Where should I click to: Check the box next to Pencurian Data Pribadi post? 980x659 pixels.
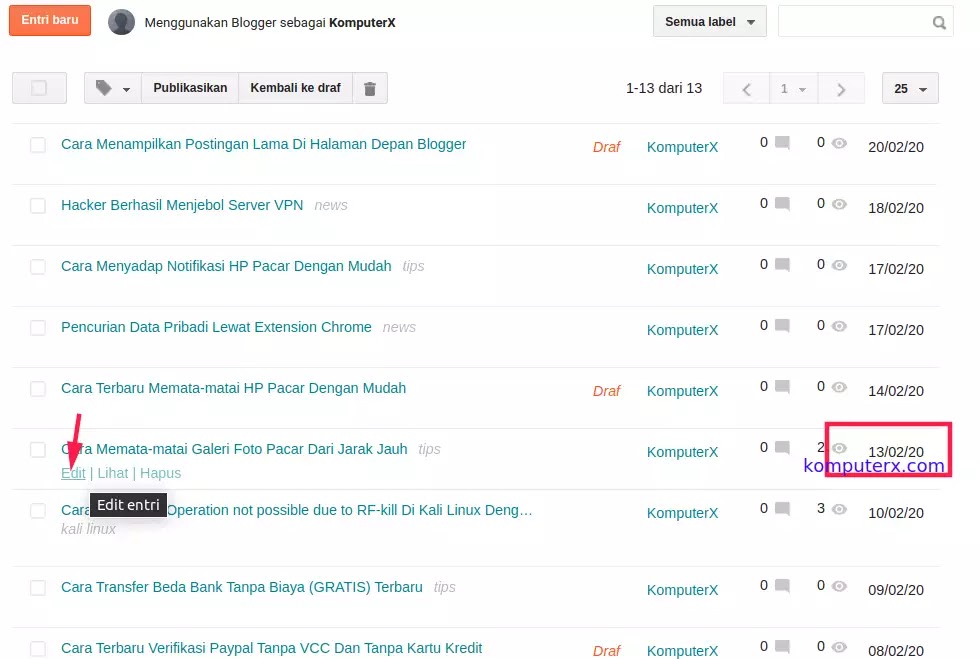38,326
